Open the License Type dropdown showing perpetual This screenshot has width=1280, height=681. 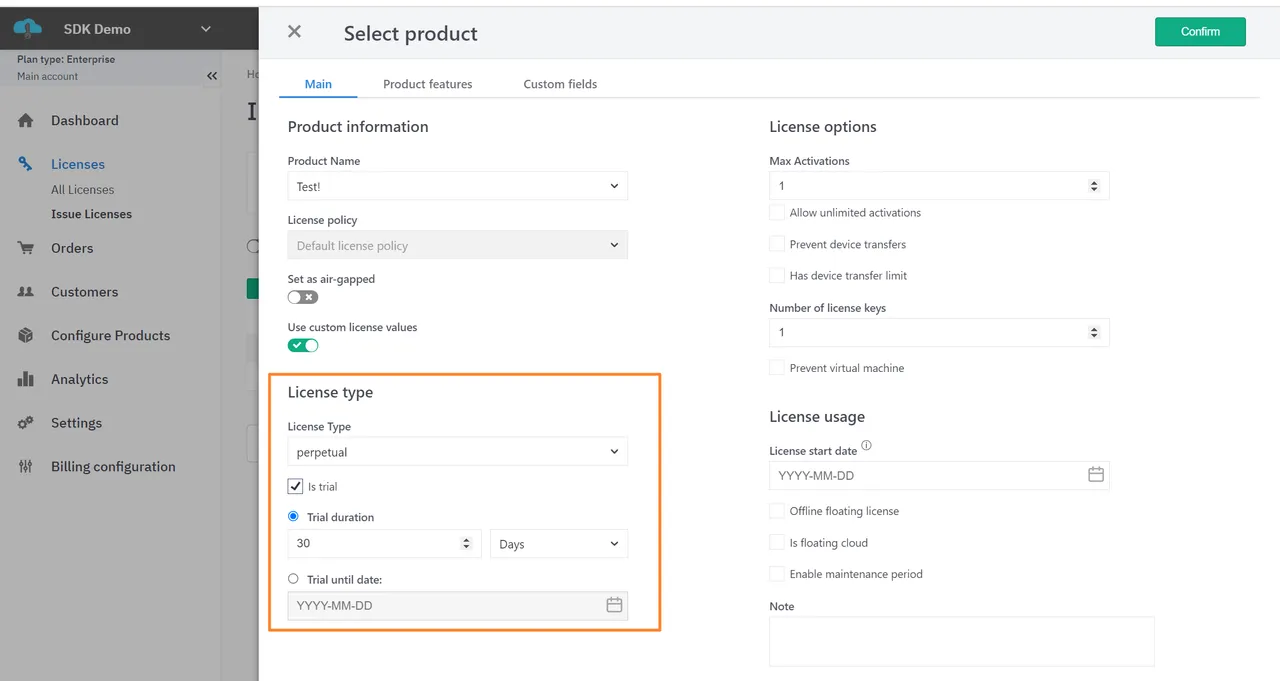[457, 451]
